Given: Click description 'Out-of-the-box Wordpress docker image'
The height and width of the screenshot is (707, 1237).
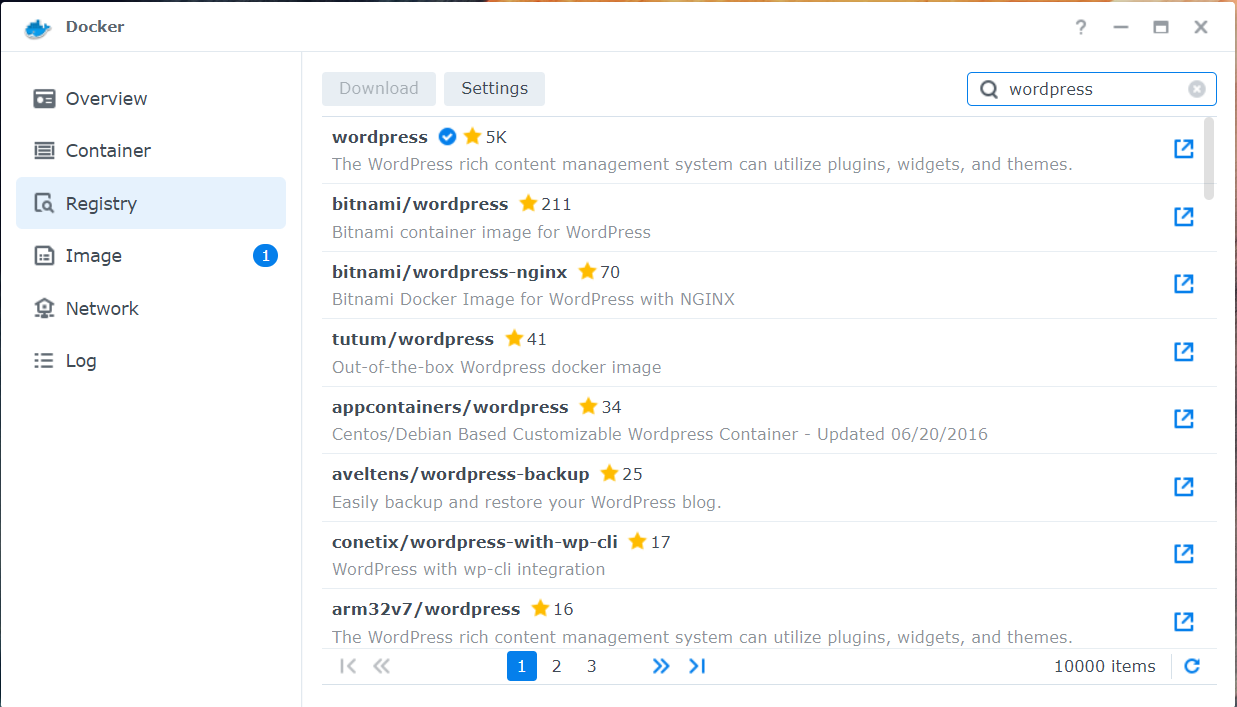Looking at the screenshot, I should tap(496, 367).
